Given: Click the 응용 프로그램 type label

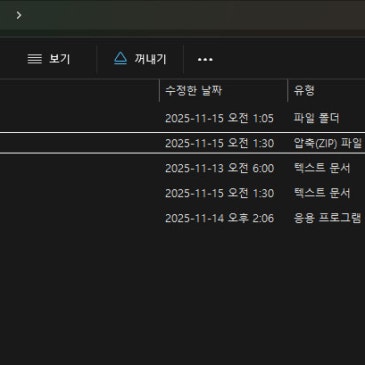Looking at the screenshot, I should tap(327, 218).
